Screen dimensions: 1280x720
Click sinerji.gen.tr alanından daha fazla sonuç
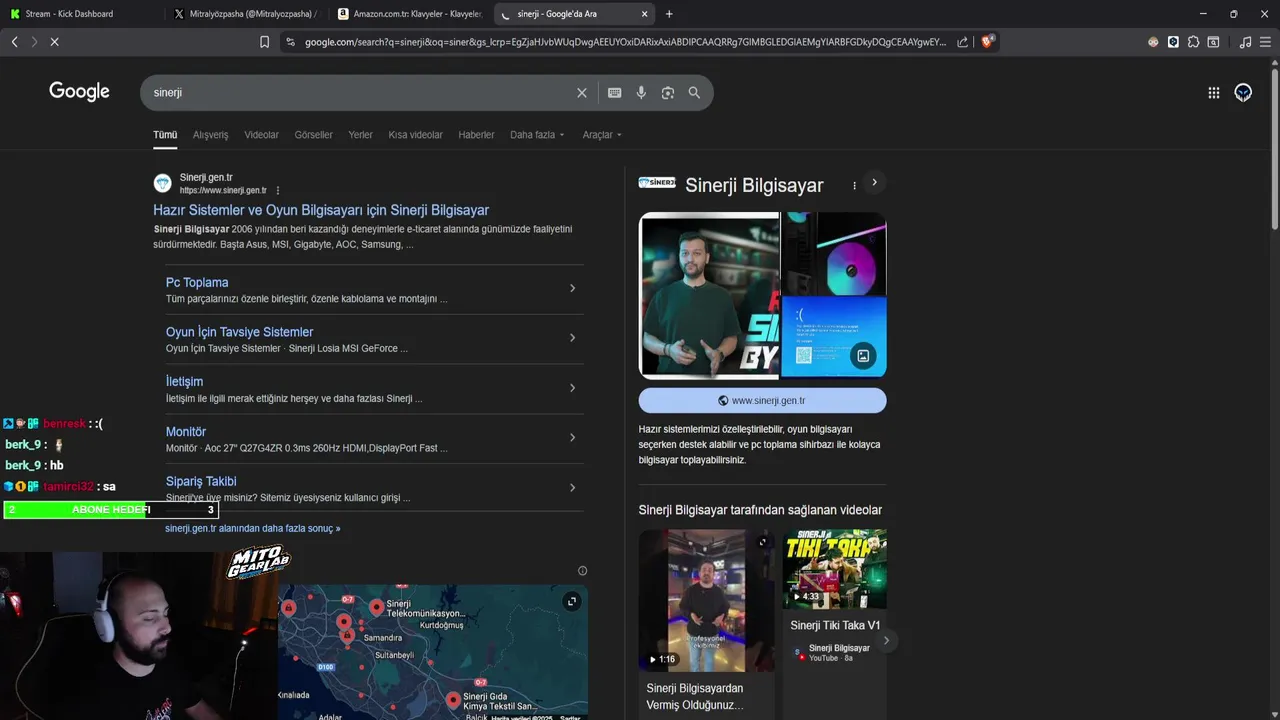click(x=253, y=528)
